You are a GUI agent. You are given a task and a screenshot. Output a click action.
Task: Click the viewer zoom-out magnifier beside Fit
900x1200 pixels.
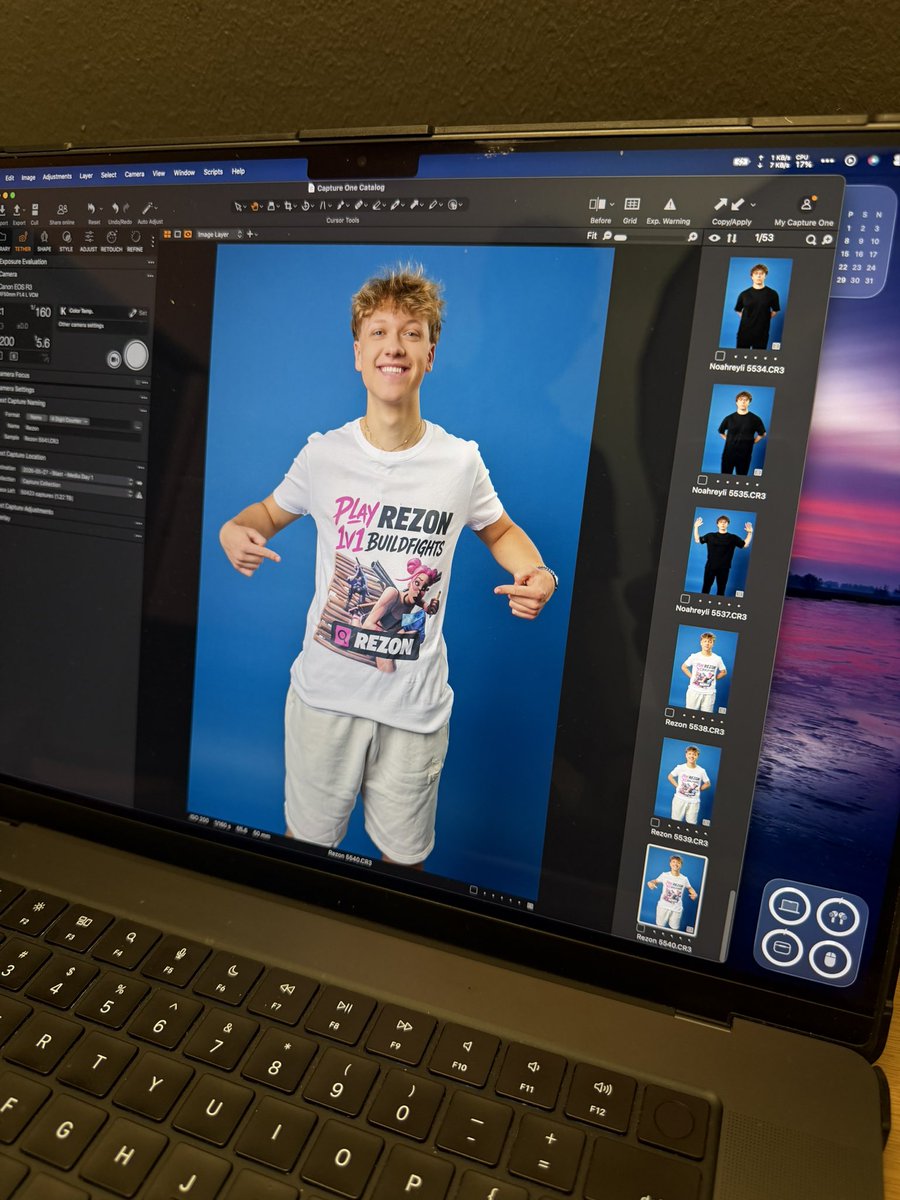(607, 236)
